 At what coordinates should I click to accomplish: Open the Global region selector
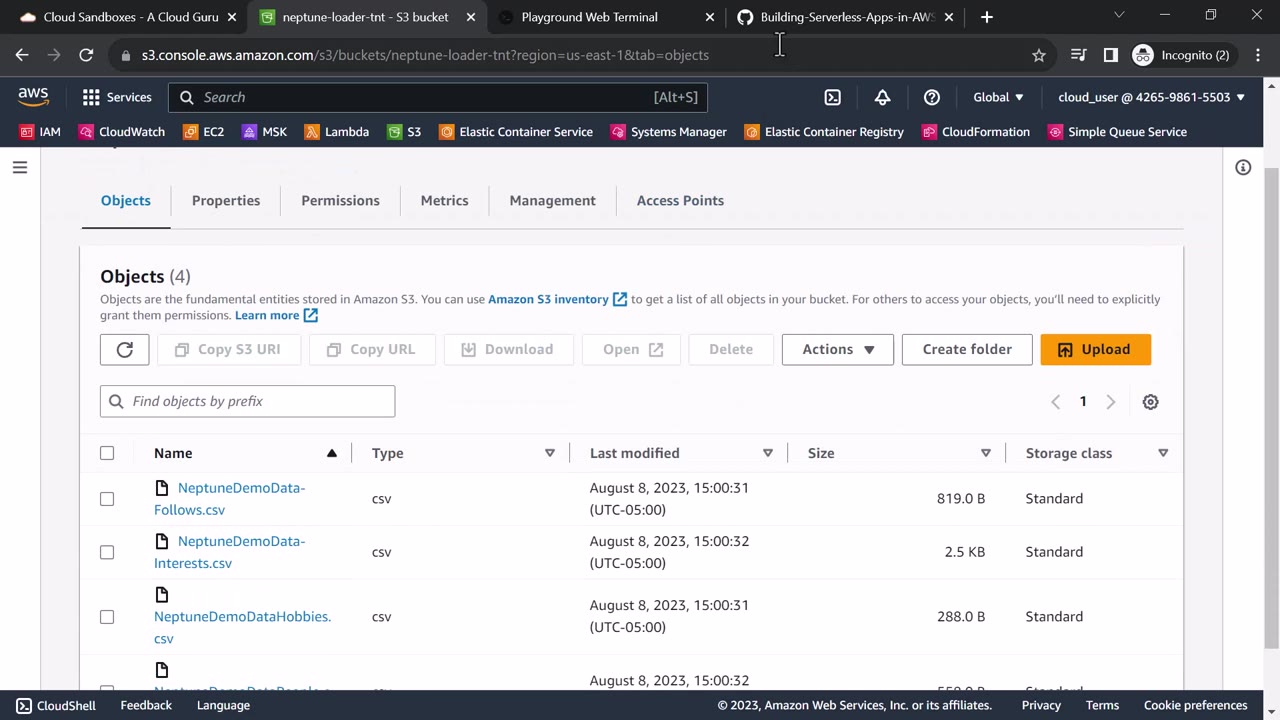pos(998,97)
